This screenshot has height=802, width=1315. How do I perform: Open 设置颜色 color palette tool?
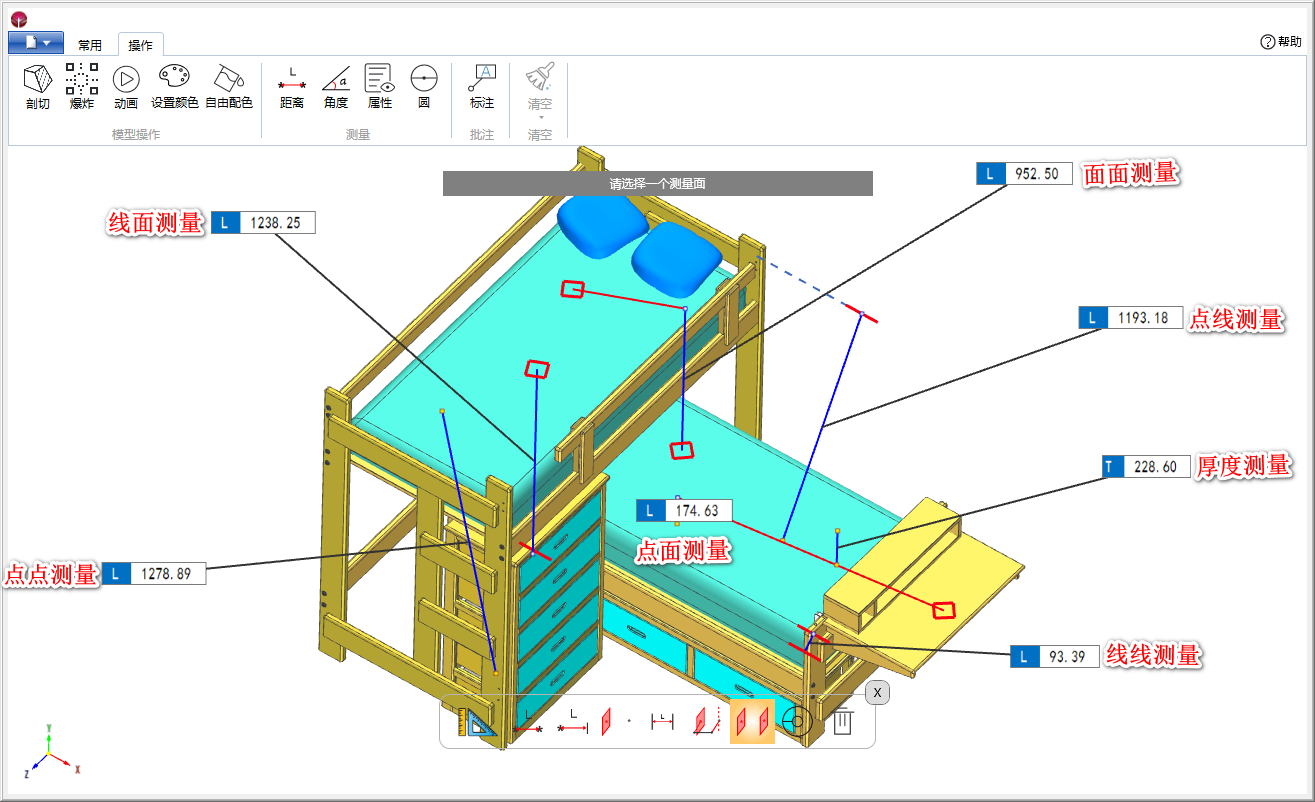pos(175,87)
